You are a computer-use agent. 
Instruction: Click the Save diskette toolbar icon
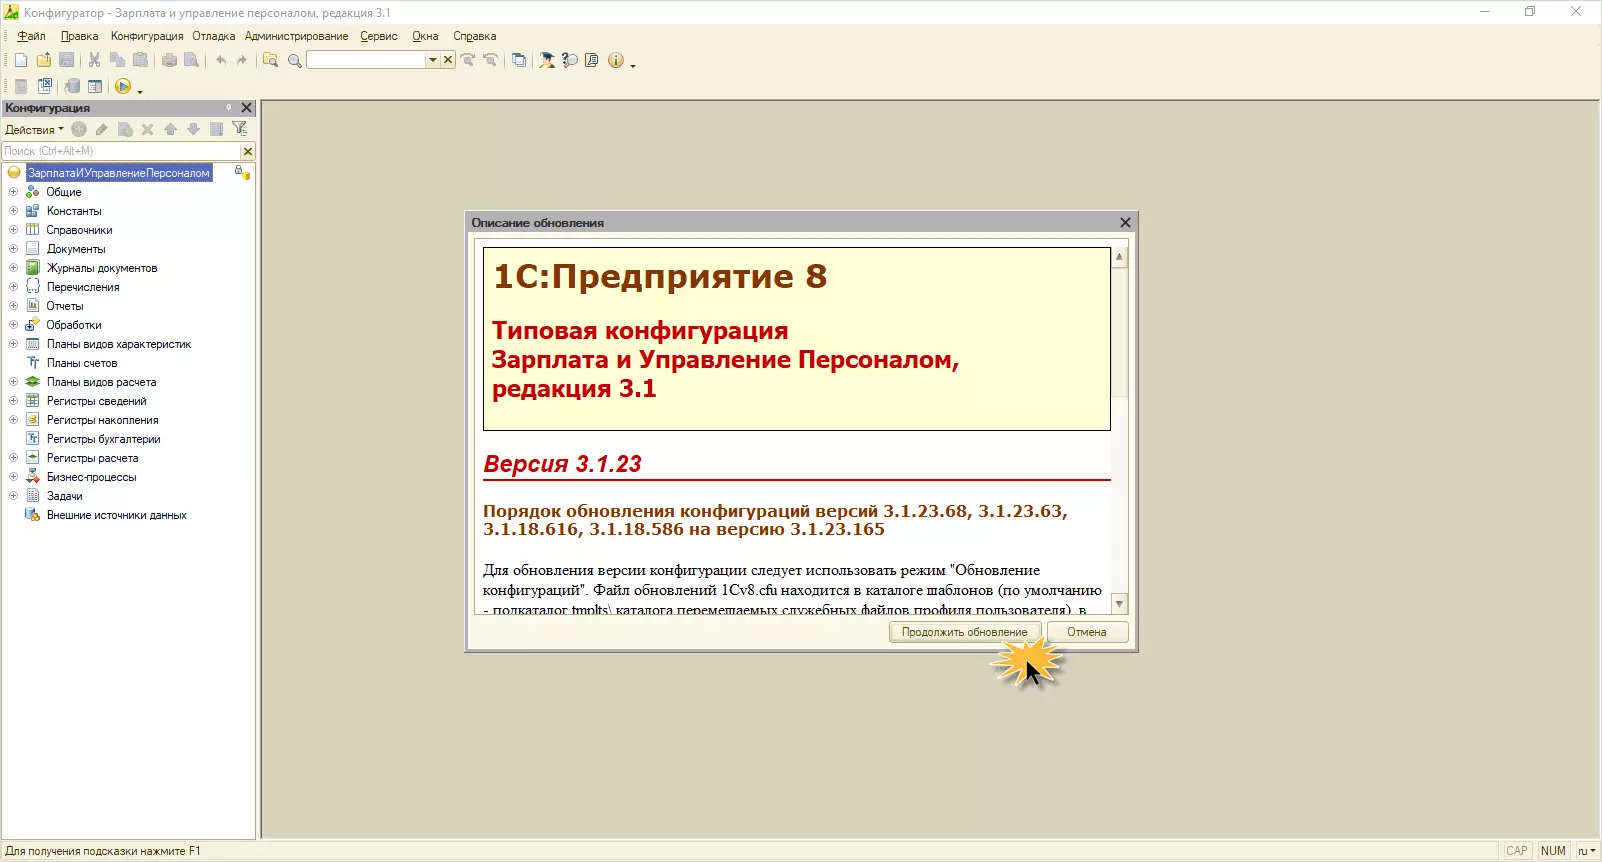coord(67,60)
